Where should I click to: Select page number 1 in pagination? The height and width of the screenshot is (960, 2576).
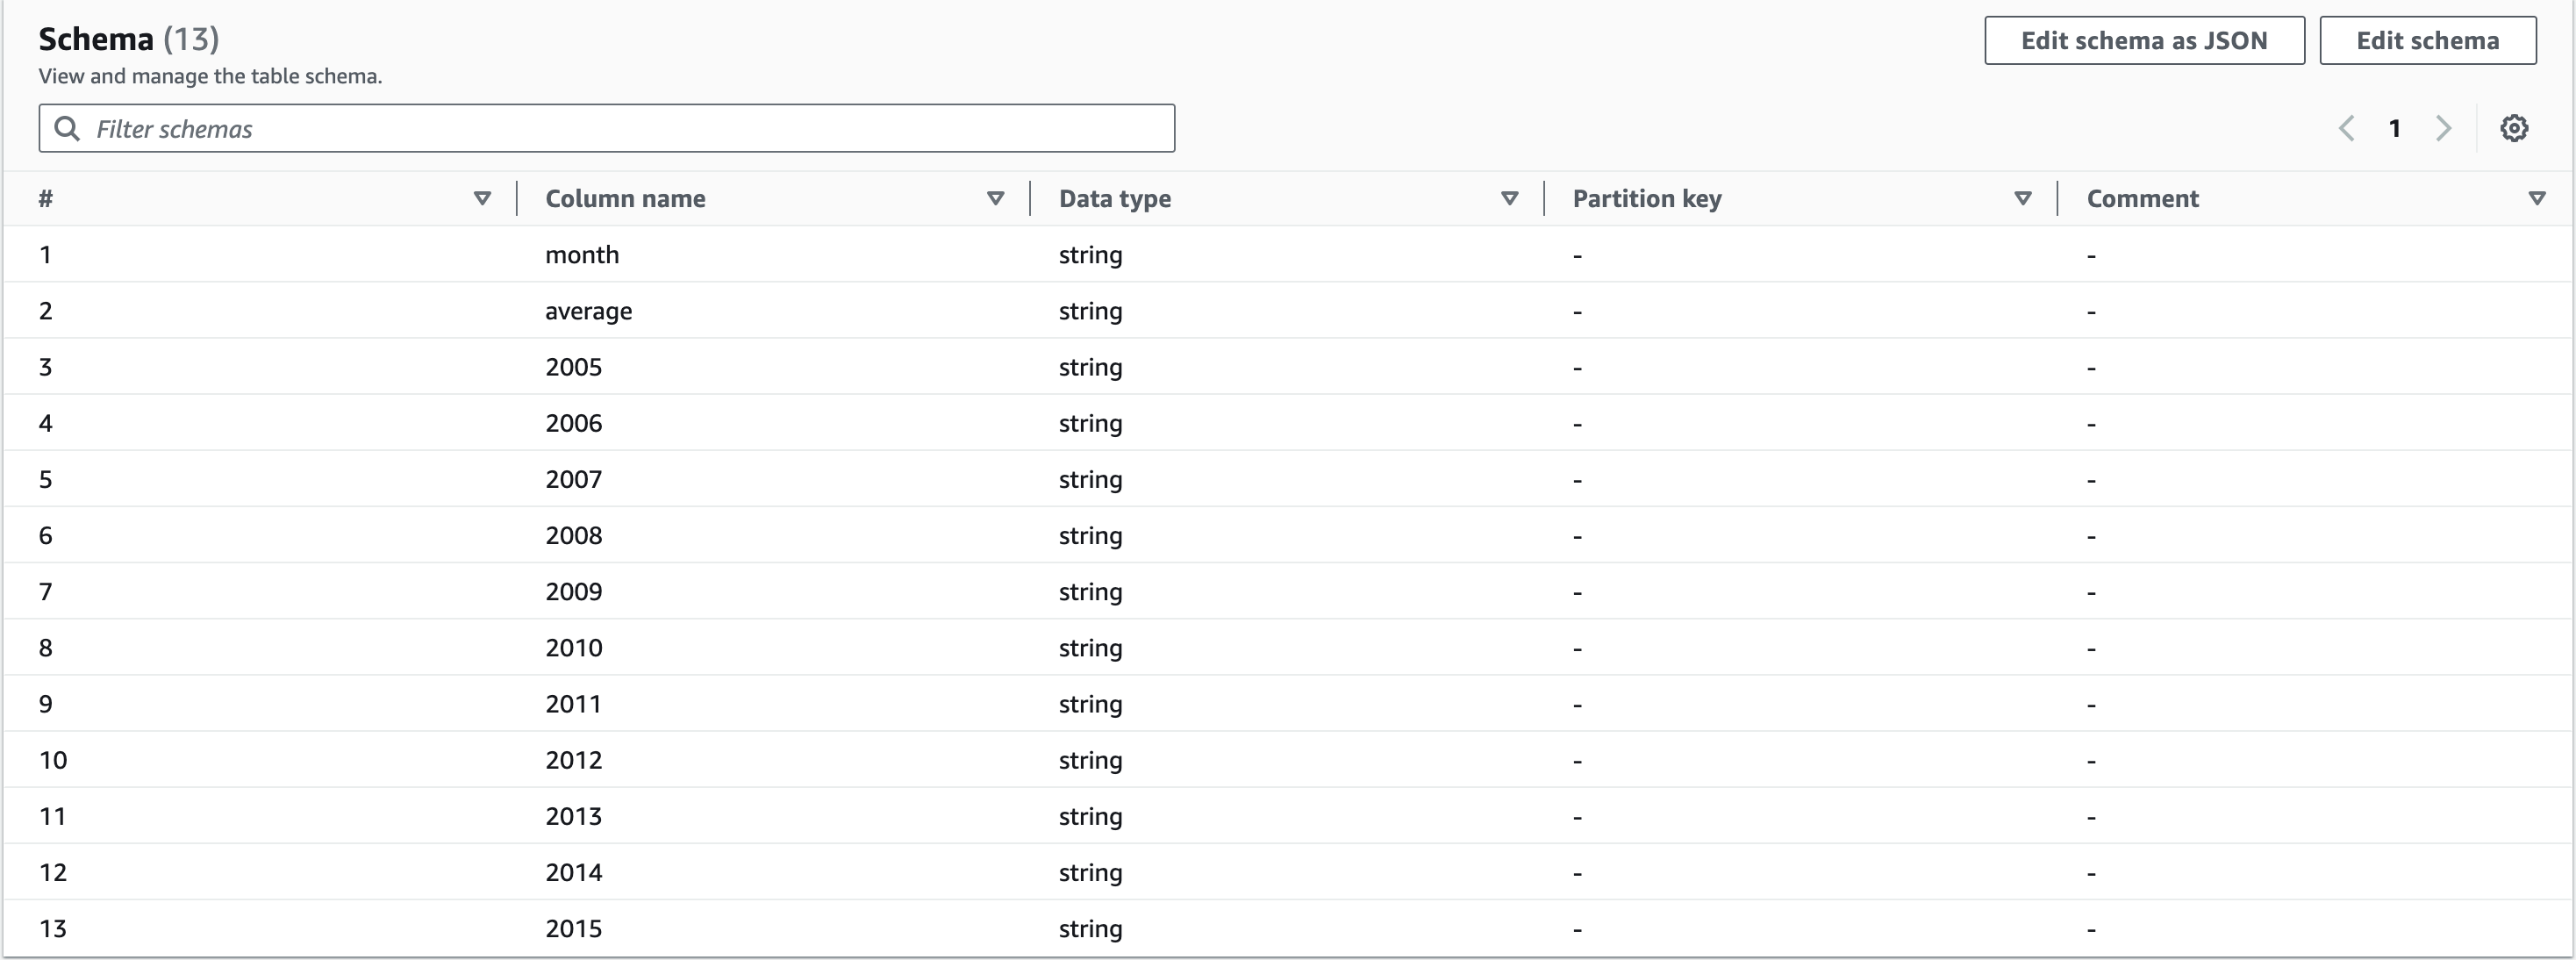pos(2395,128)
